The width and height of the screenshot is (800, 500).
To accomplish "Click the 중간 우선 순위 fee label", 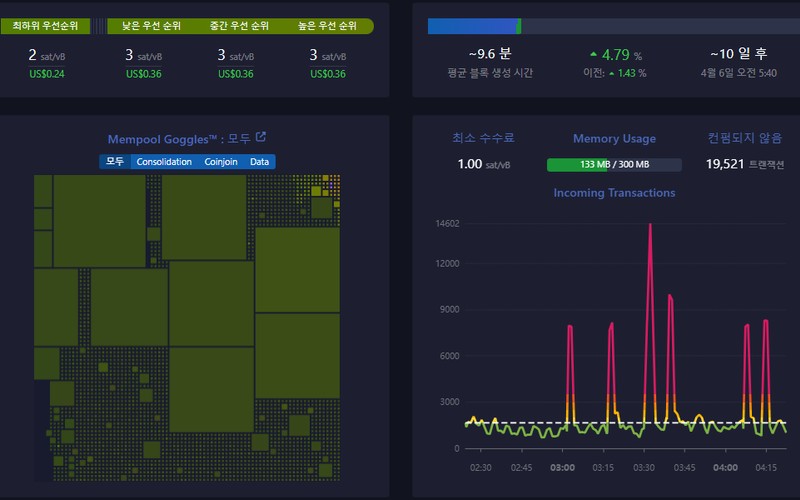I will coord(239,26).
